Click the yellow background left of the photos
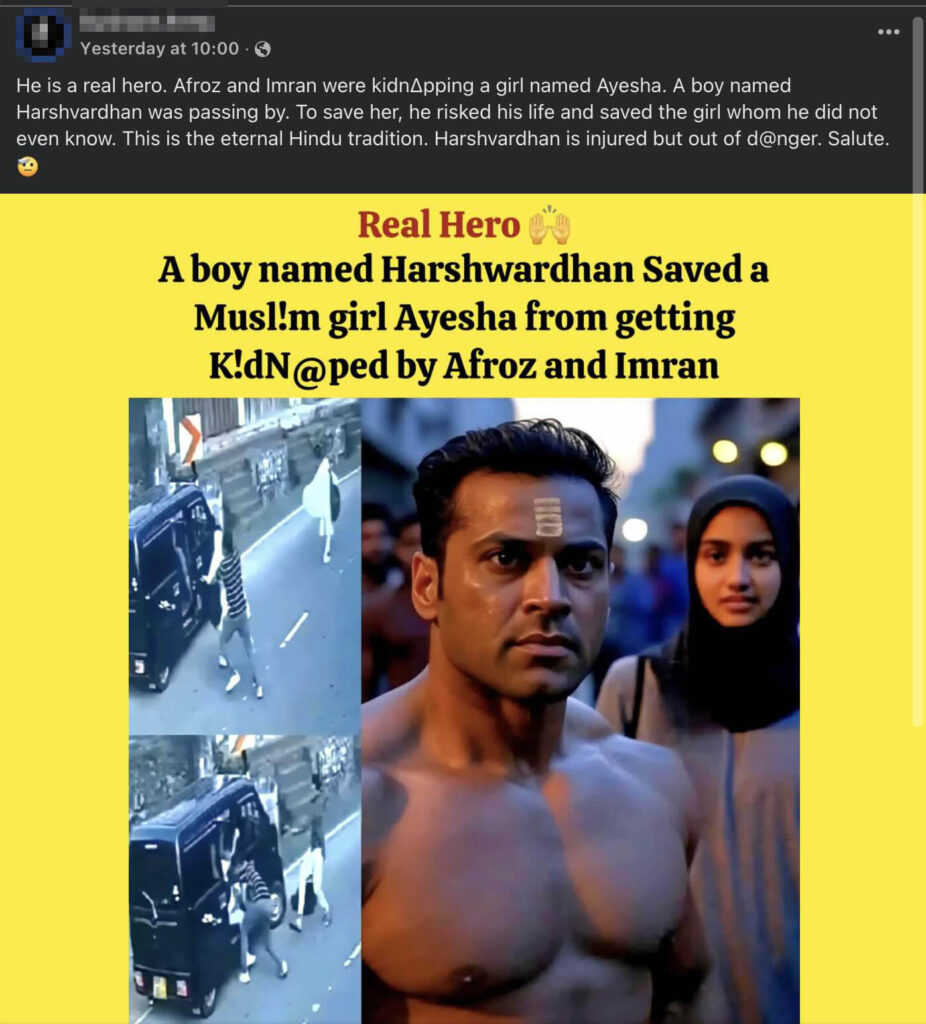 tap(64, 653)
